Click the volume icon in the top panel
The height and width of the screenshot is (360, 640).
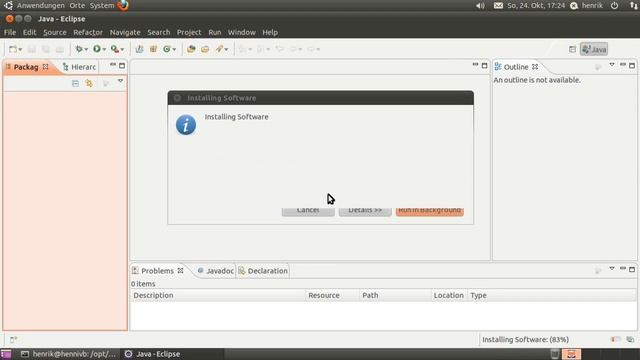coord(480,5)
